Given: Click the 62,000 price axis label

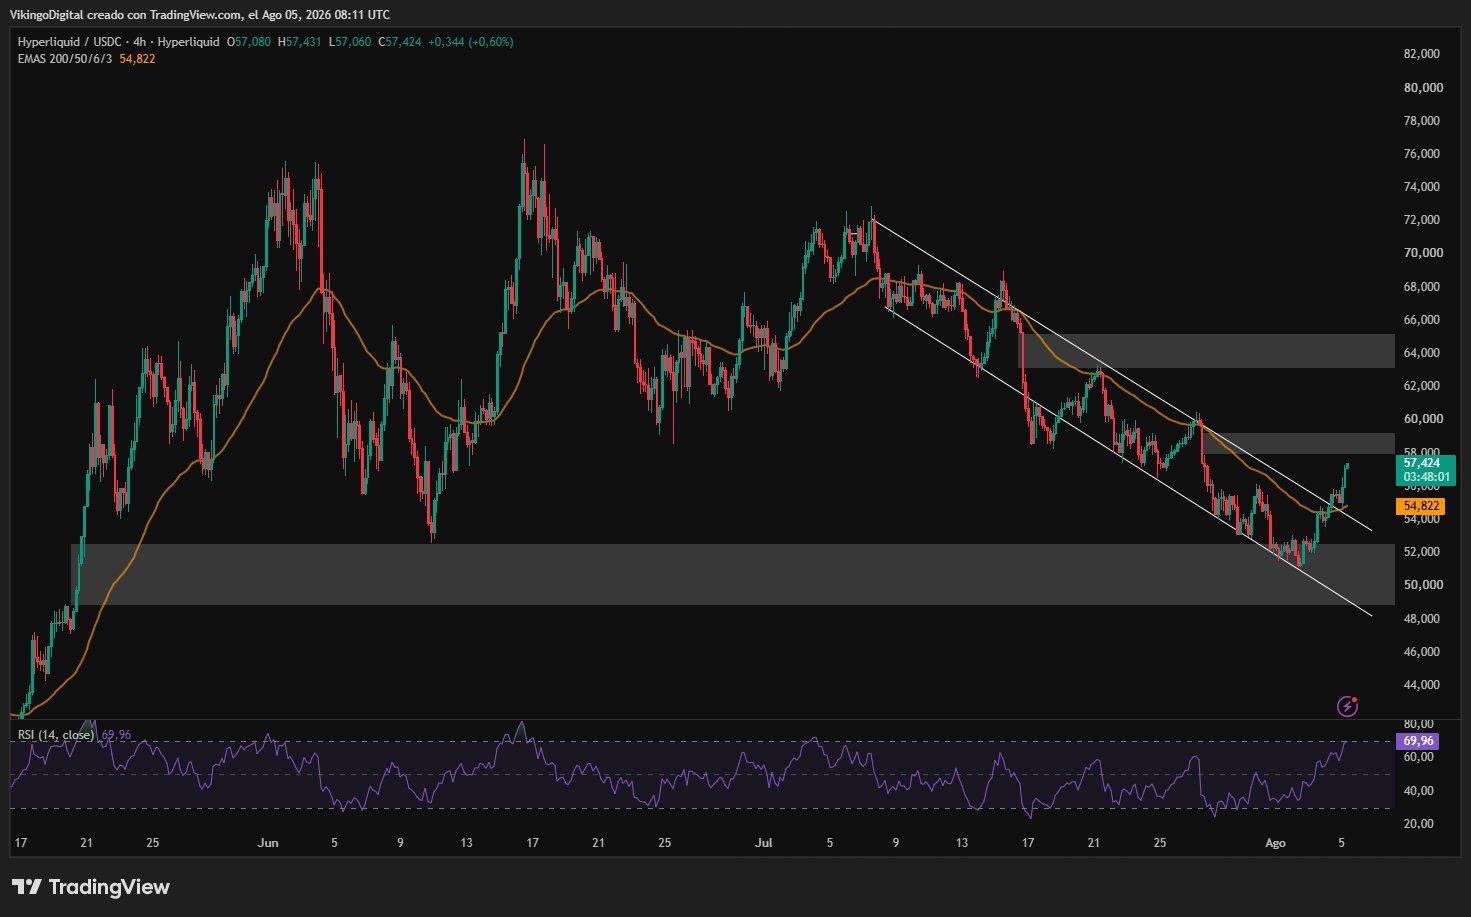Looking at the screenshot, I should coord(1422,386).
